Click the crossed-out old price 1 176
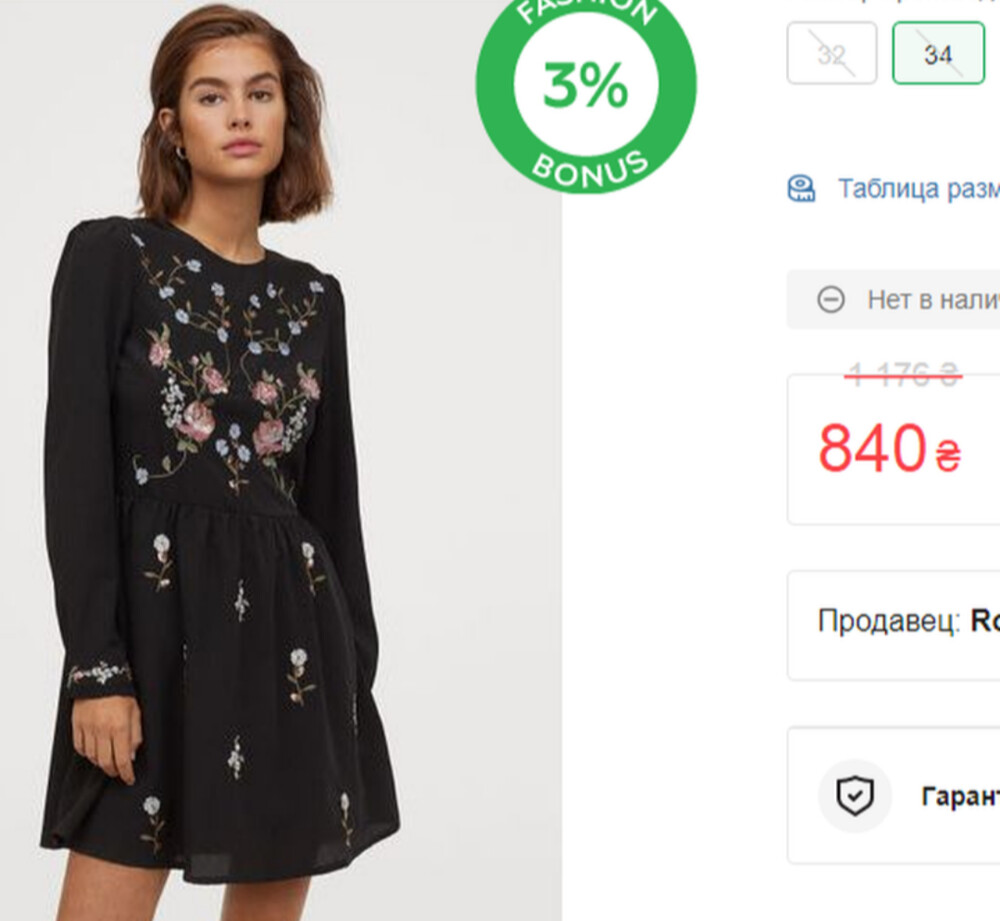The image size is (1000, 921). [903, 376]
